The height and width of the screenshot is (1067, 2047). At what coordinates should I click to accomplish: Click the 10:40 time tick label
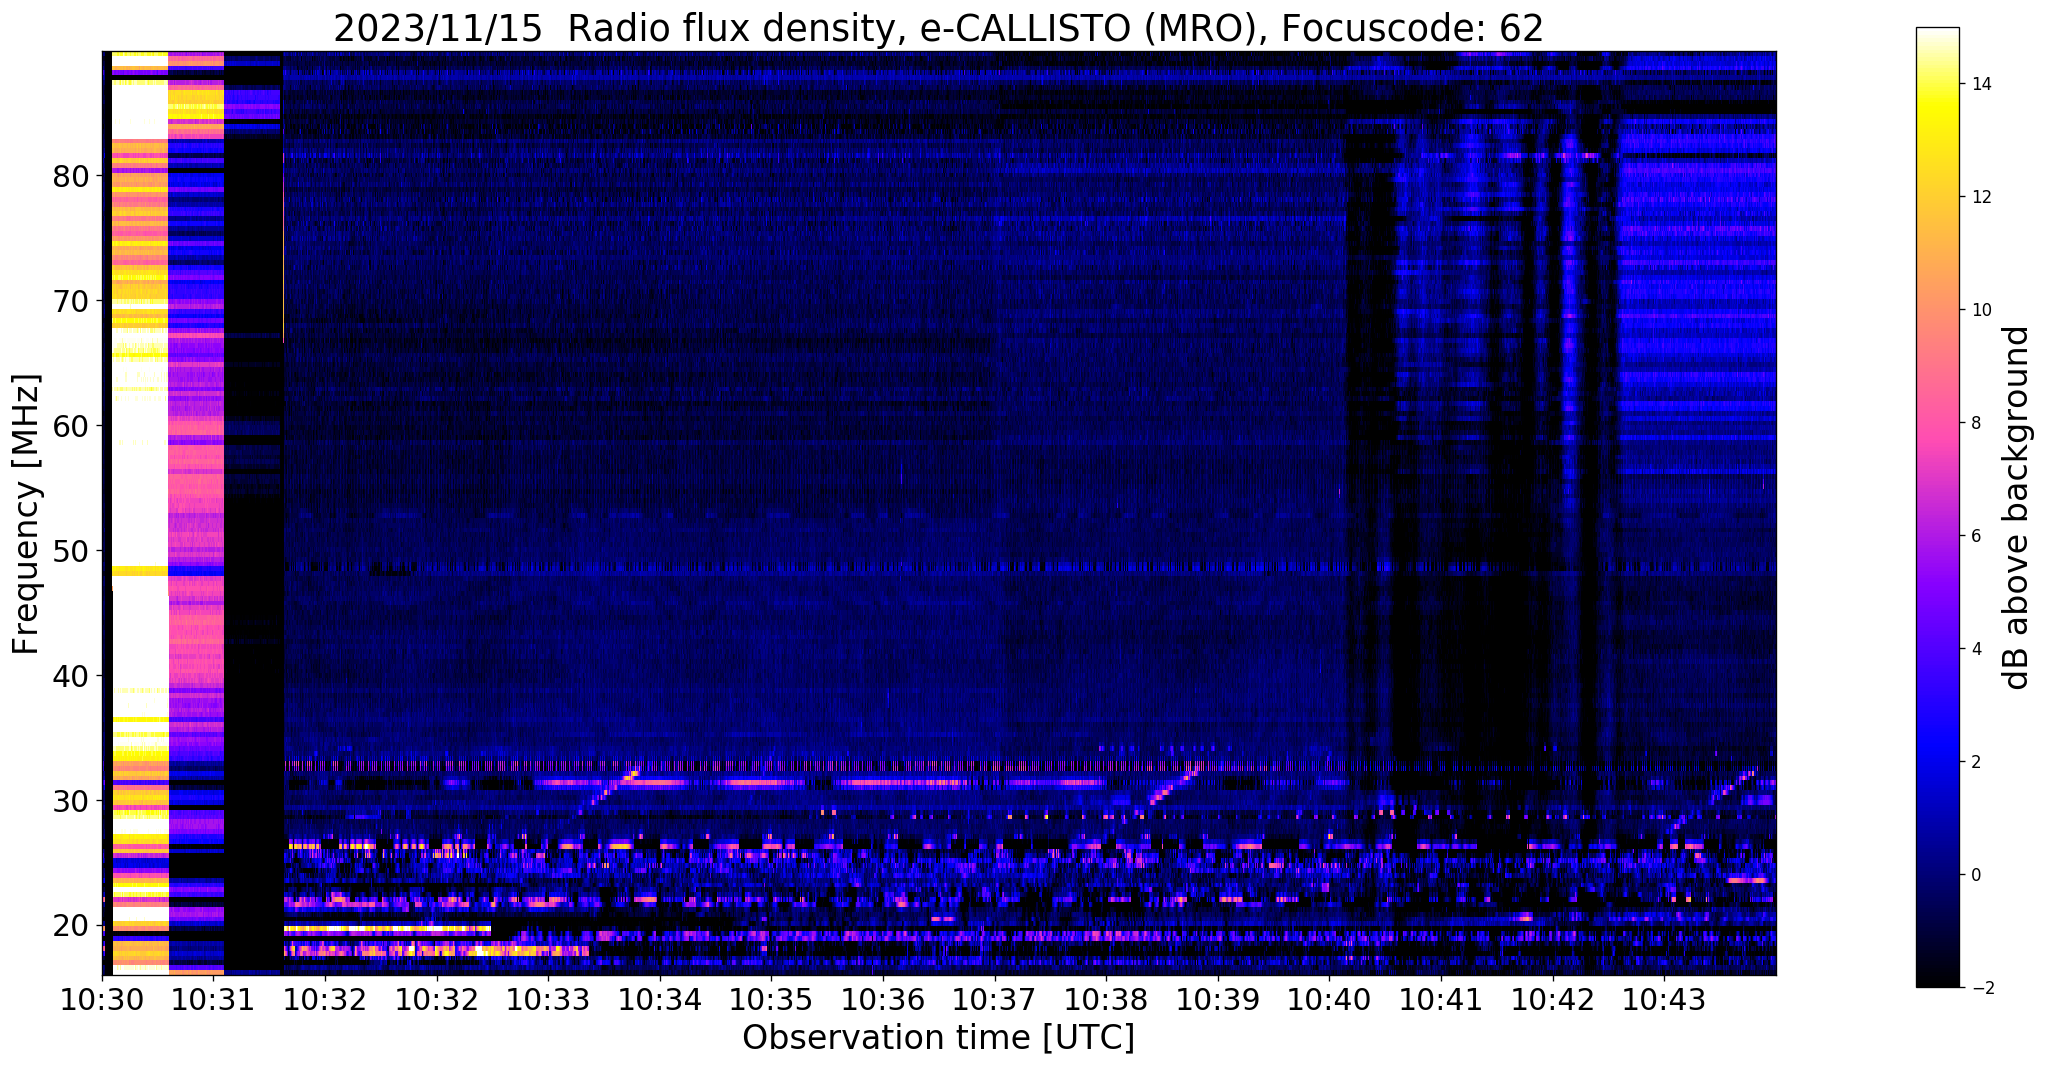[1329, 1000]
